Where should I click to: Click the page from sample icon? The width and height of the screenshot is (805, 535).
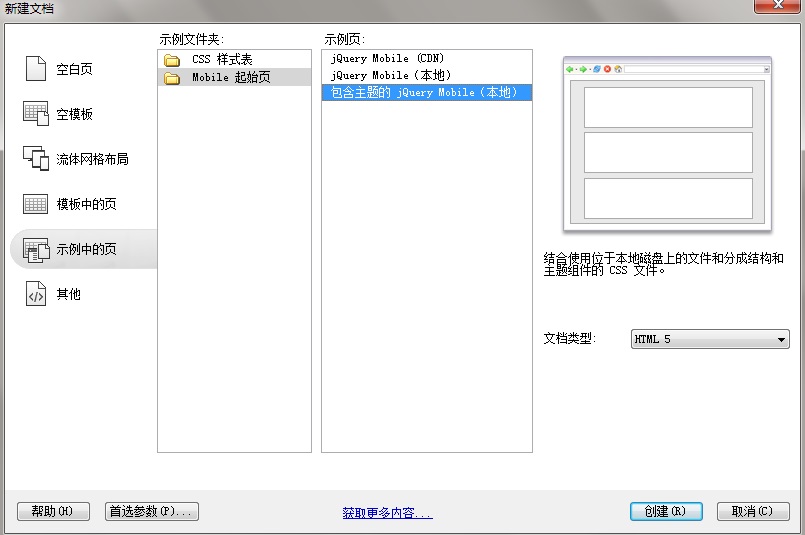coord(36,250)
